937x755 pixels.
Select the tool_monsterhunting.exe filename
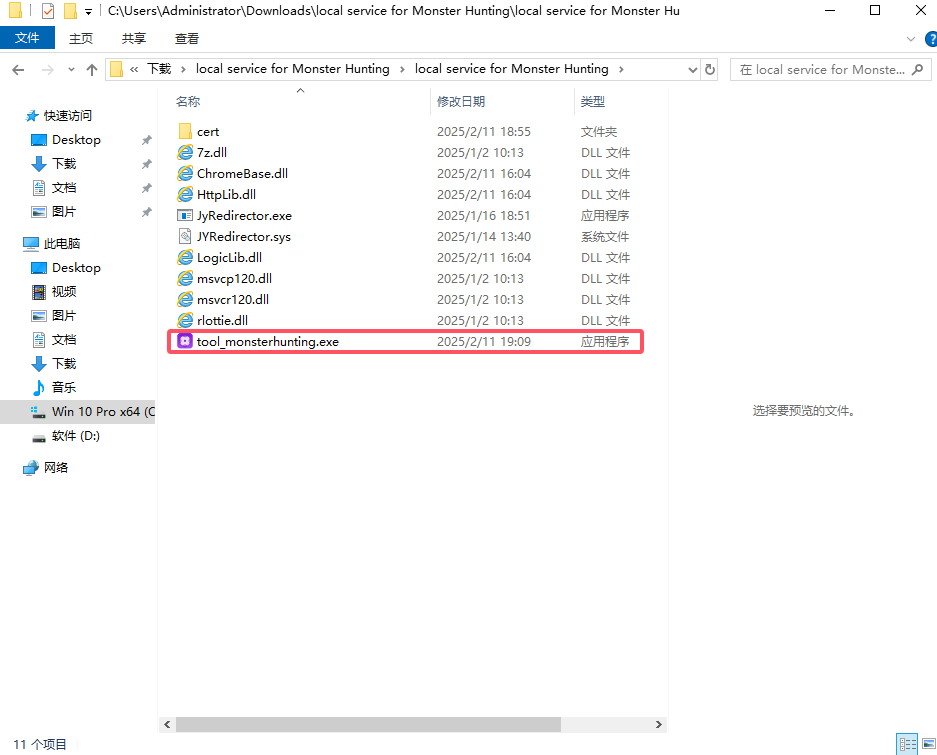pyautogui.click(x=268, y=341)
